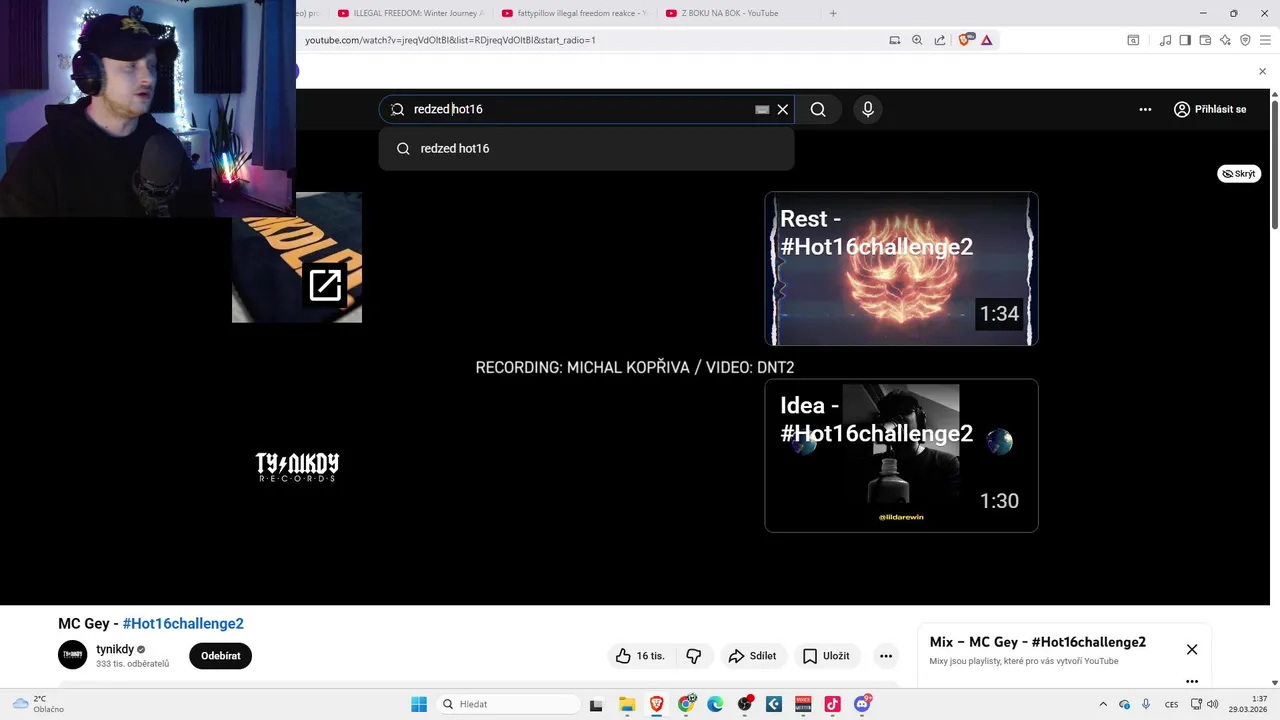
Task: Open the tynikdy channel avatar
Action: coord(73,655)
